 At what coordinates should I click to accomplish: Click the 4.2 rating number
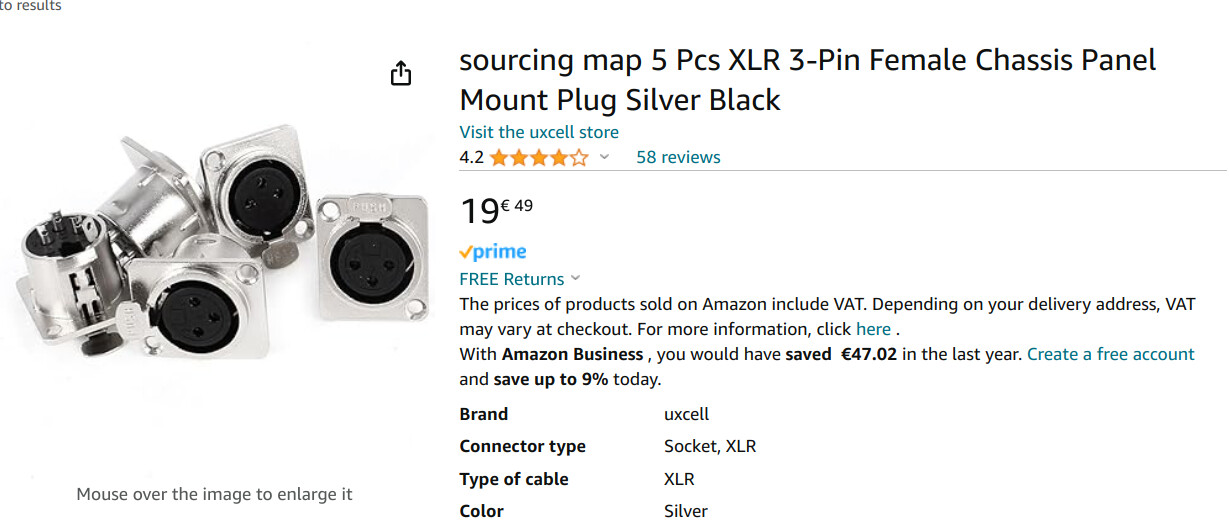click(471, 157)
